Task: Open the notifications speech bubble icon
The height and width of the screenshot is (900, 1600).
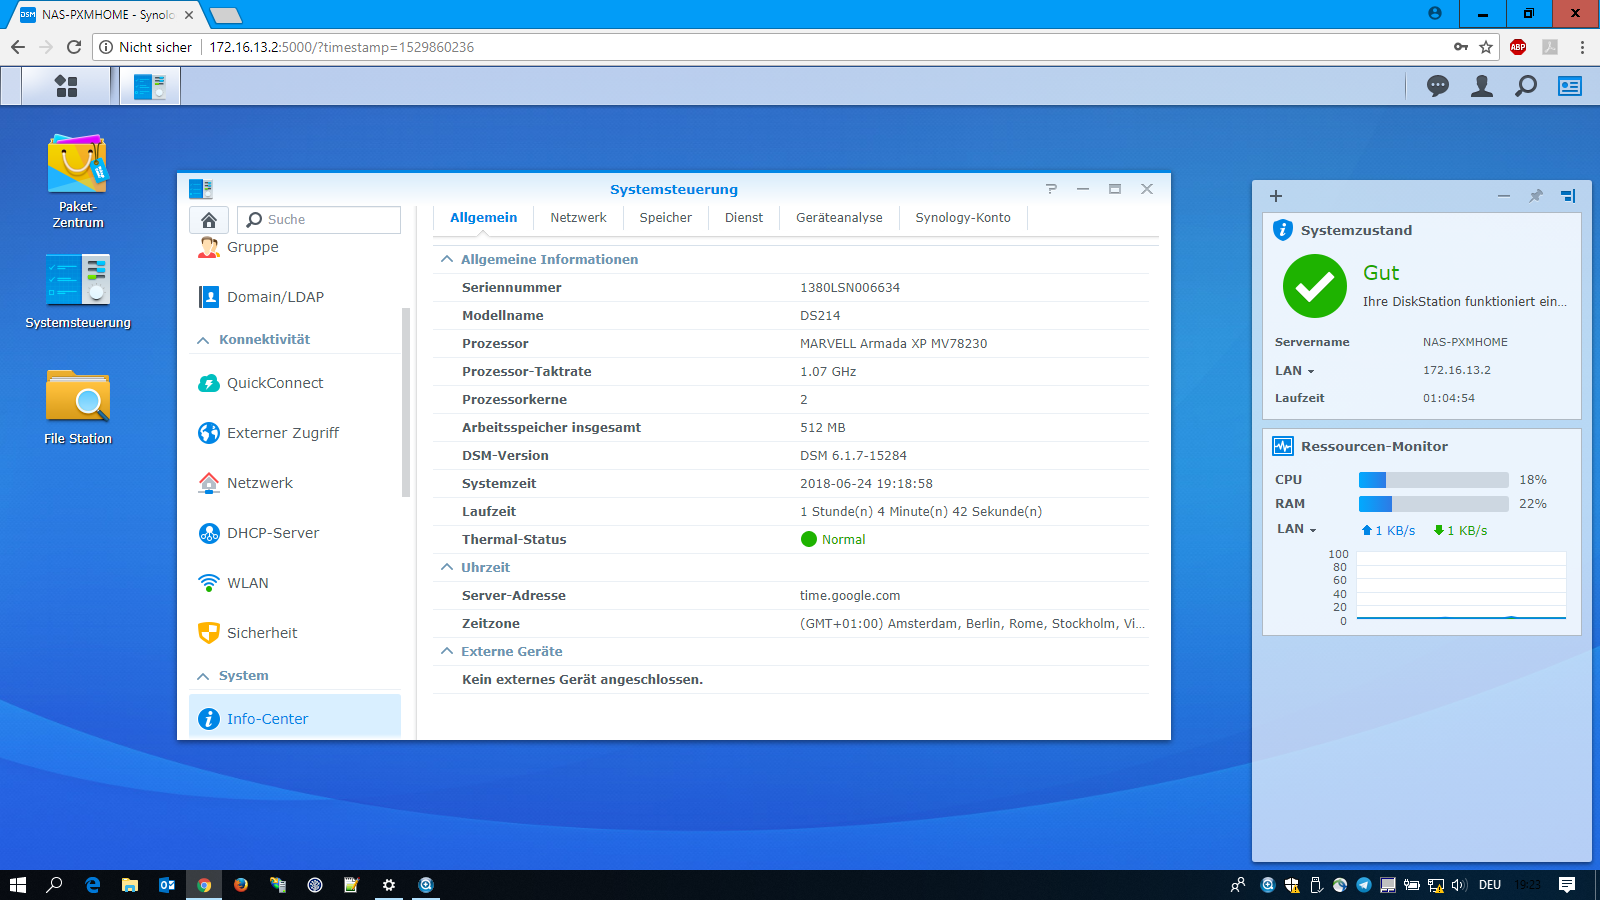Action: pyautogui.click(x=1438, y=87)
